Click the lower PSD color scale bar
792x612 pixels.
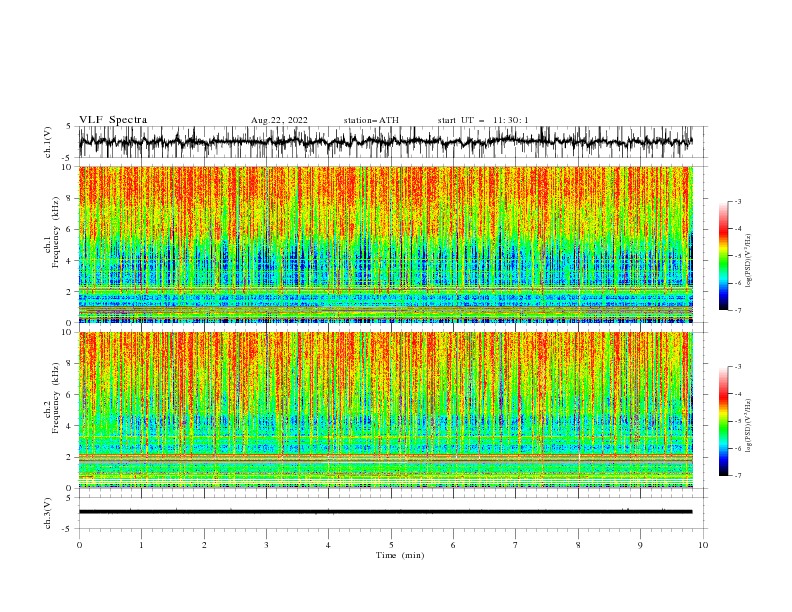(723, 421)
